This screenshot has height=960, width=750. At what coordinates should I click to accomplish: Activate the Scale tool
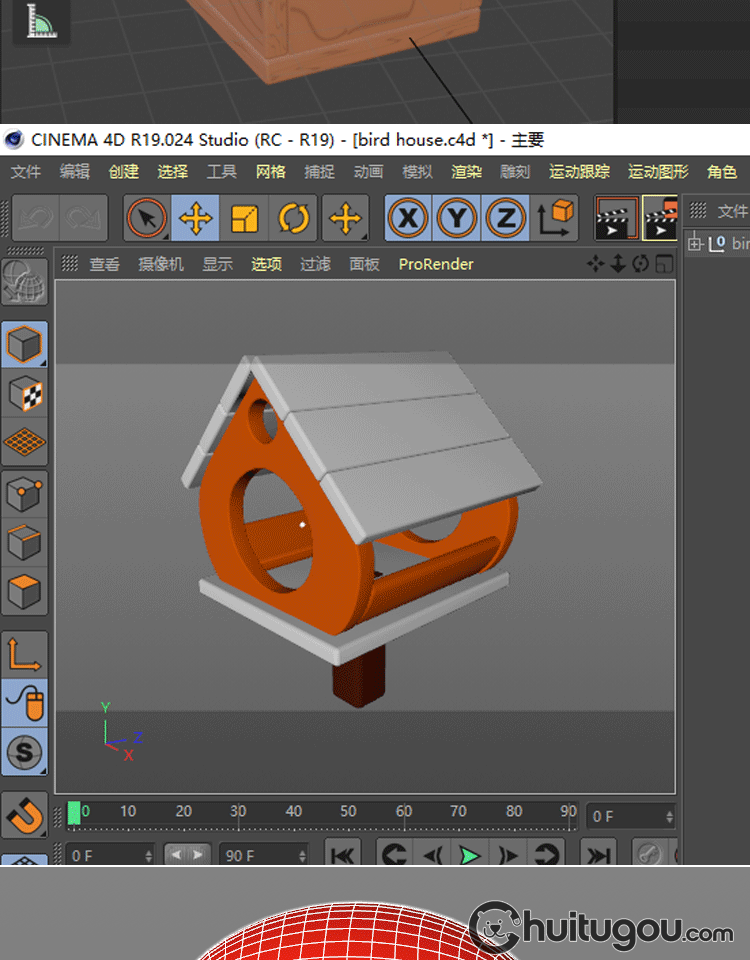coord(244,218)
